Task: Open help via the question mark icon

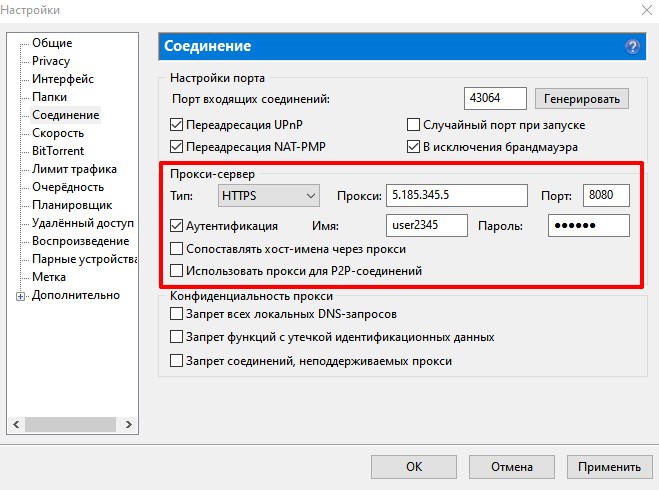Action: [632, 47]
